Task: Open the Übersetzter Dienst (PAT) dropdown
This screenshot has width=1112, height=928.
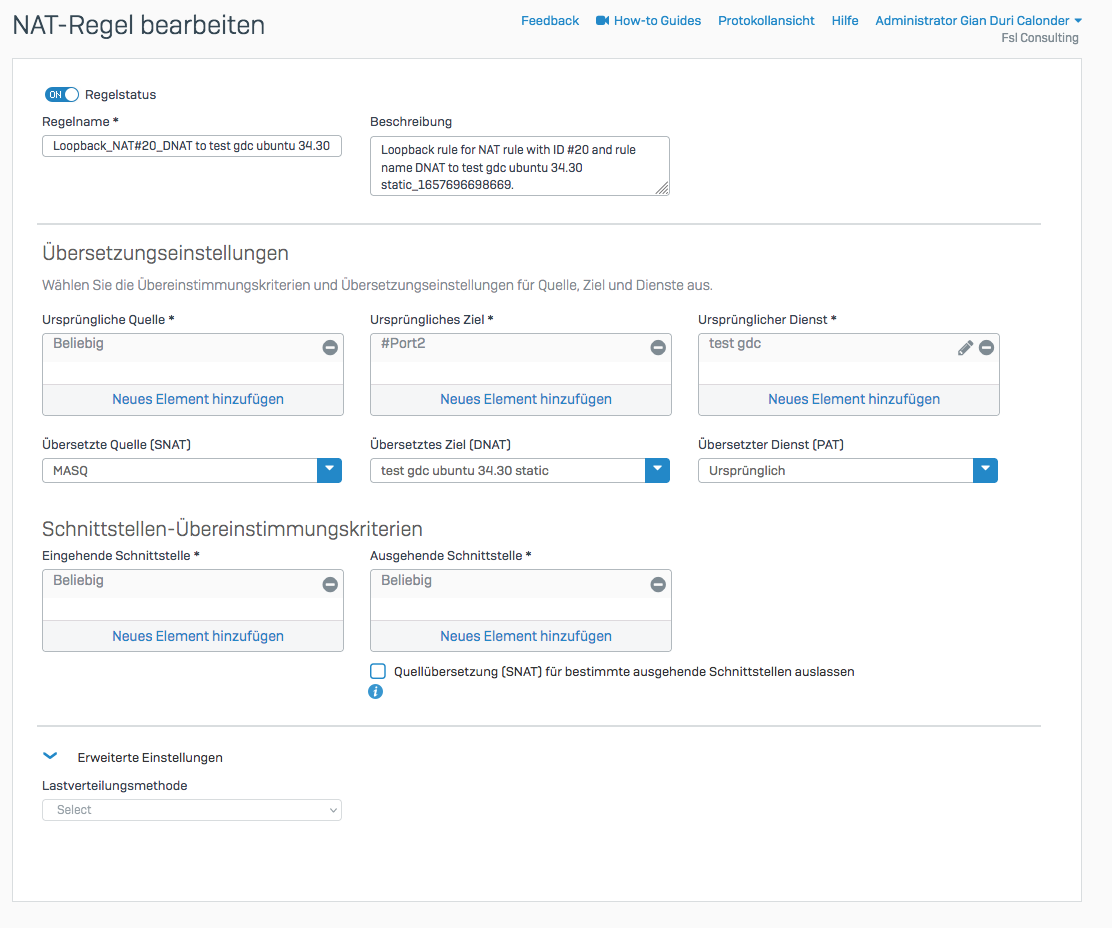Action: [985, 470]
